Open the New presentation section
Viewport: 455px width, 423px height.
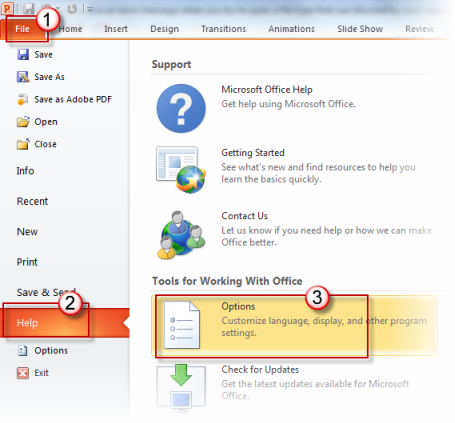click(x=27, y=232)
